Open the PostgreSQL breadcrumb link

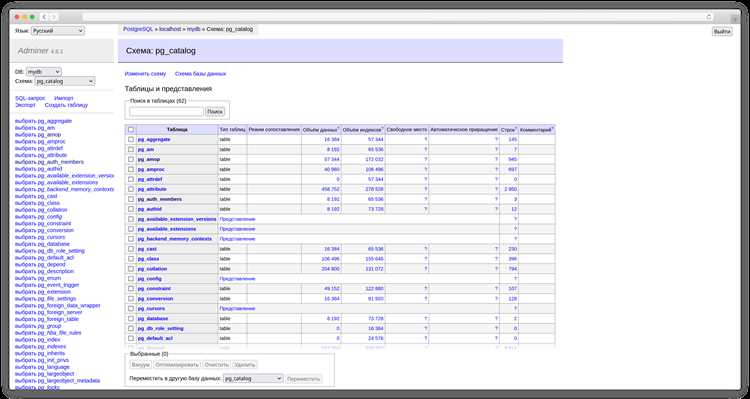coord(138,29)
